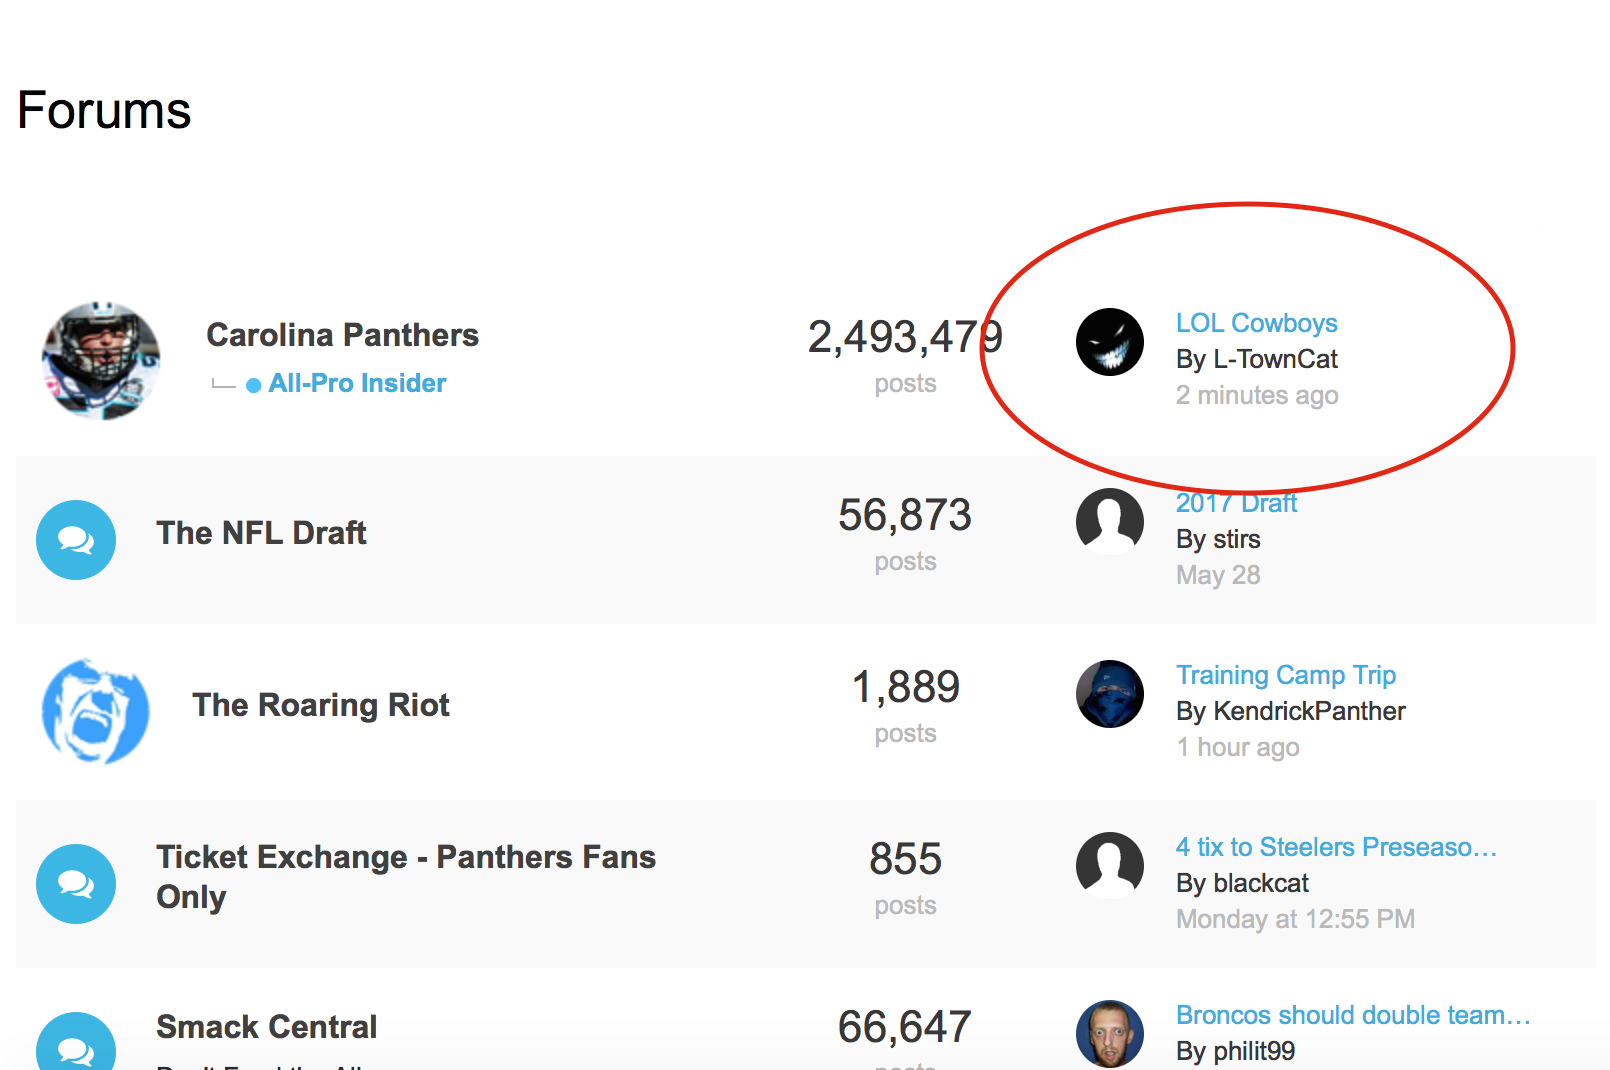
Task: Open stirs' default silhouette avatar
Action: tap(1110, 522)
